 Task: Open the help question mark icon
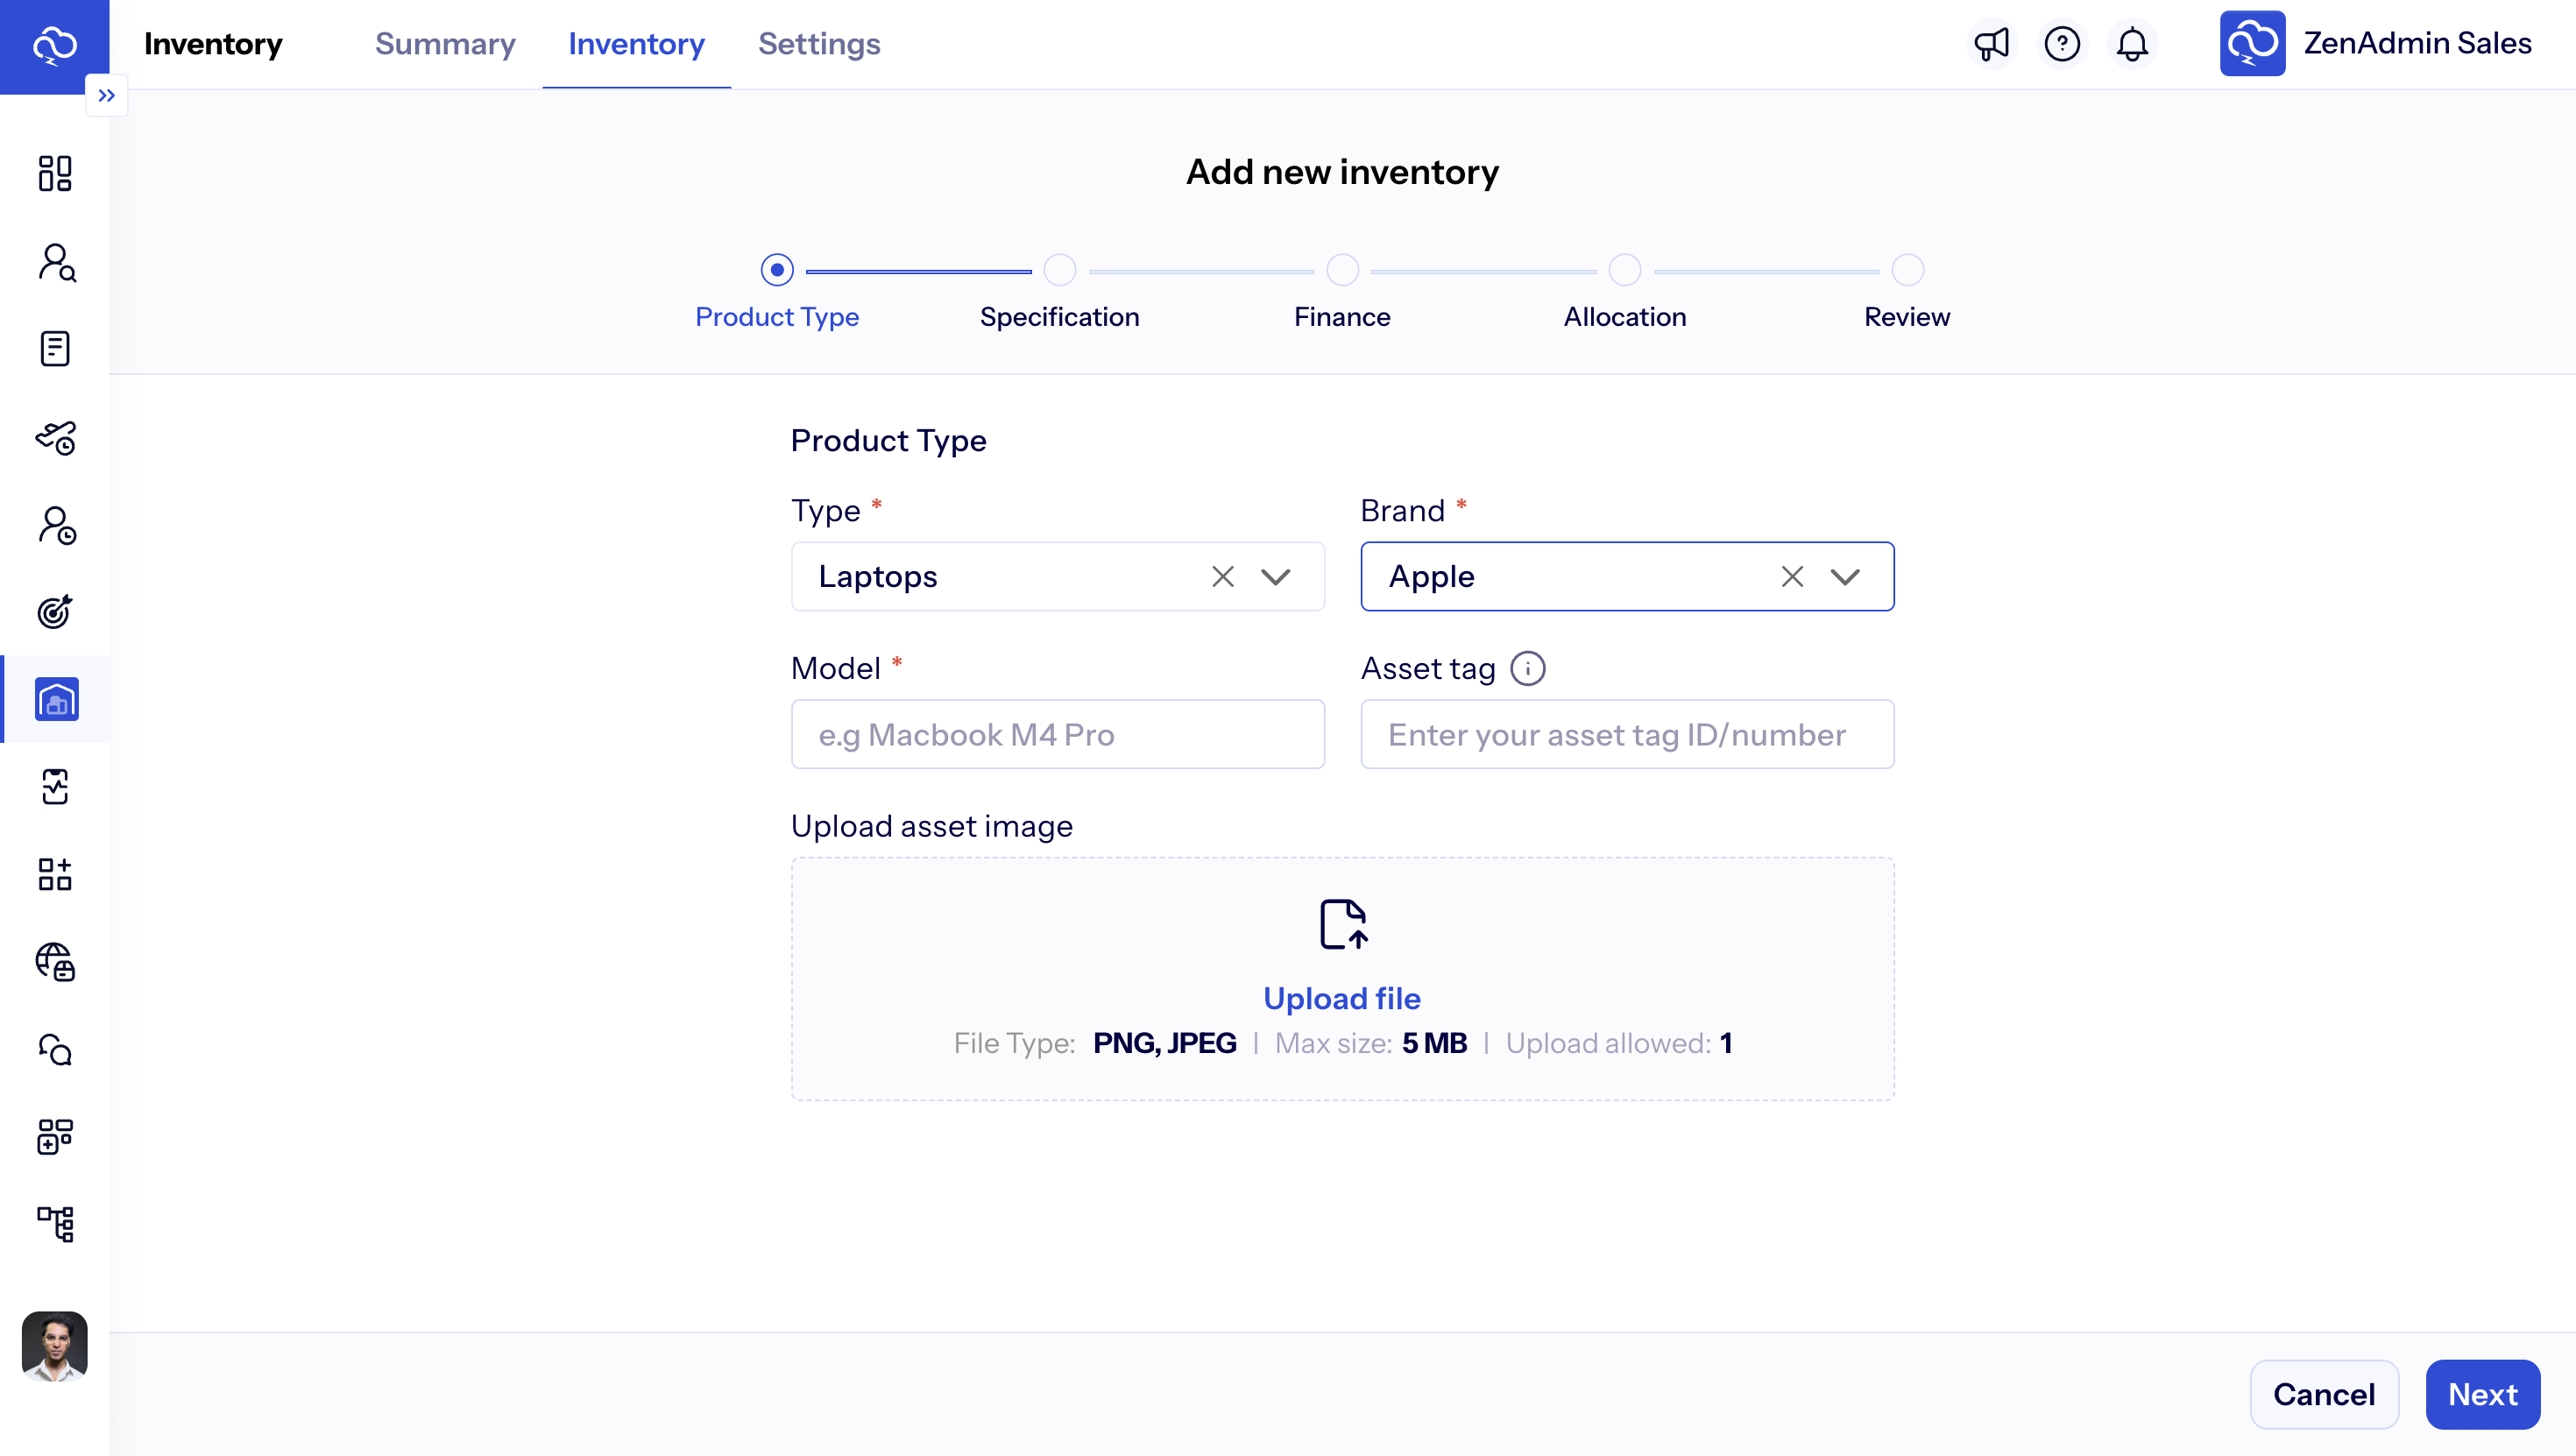tap(2061, 44)
